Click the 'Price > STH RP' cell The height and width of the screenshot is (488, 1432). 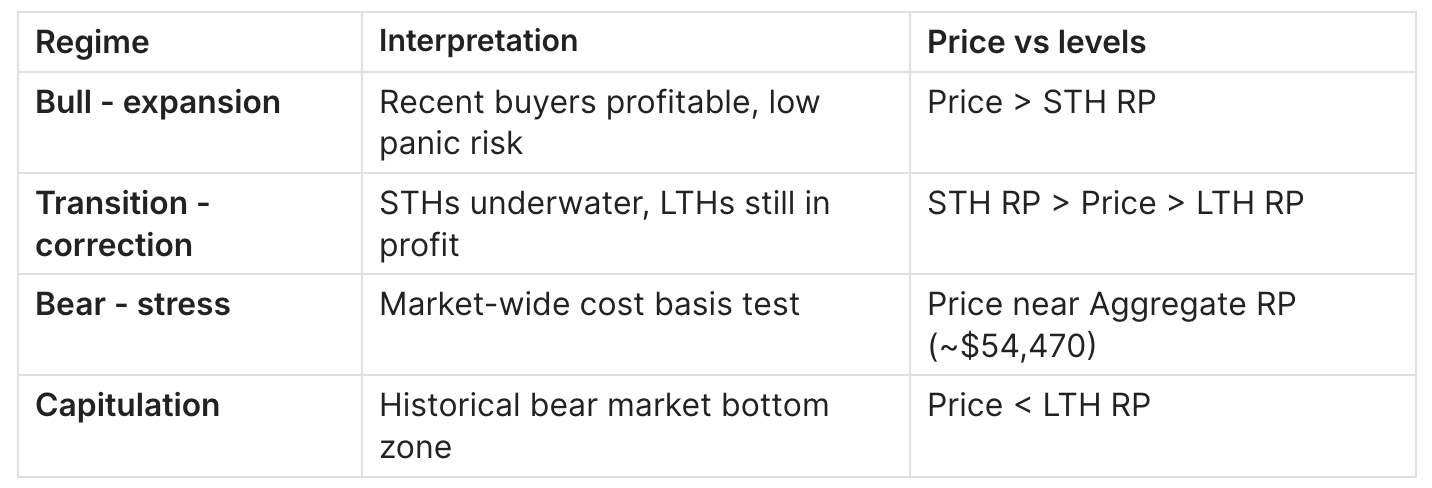(x=1041, y=103)
